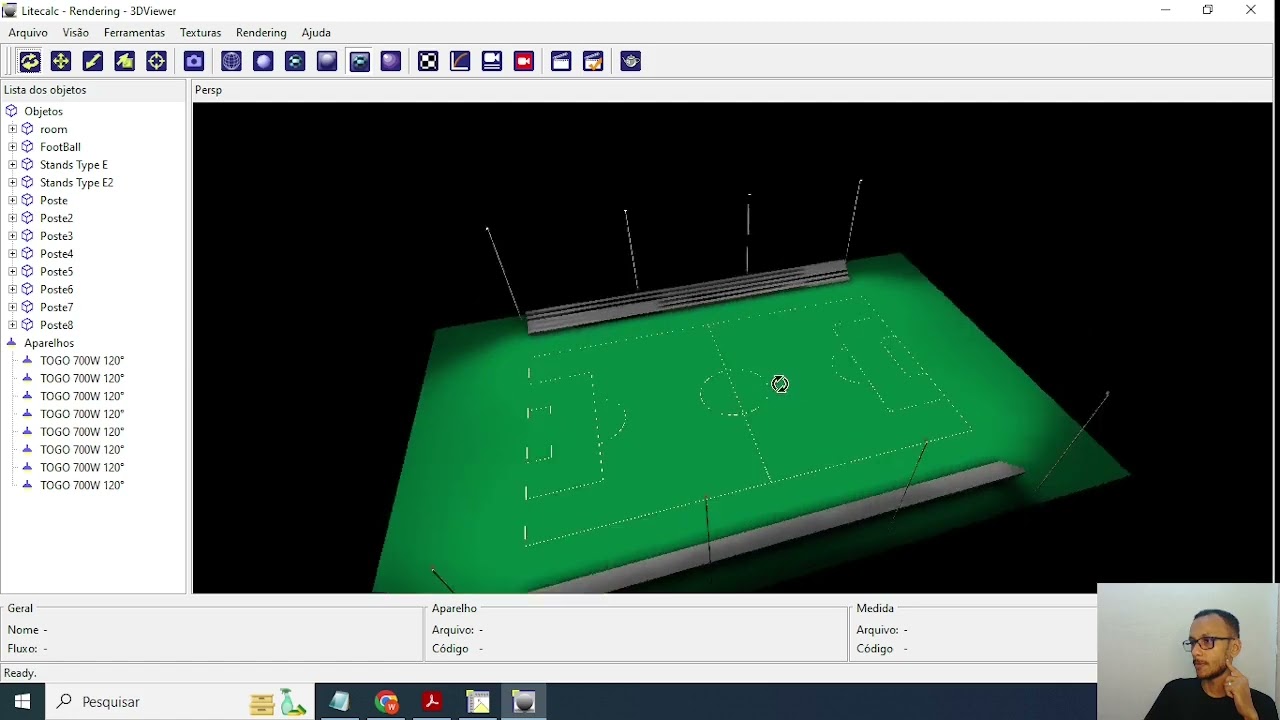Select the FootBall object label
Viewport: 1280px width, 720px height.
point(60,147)
